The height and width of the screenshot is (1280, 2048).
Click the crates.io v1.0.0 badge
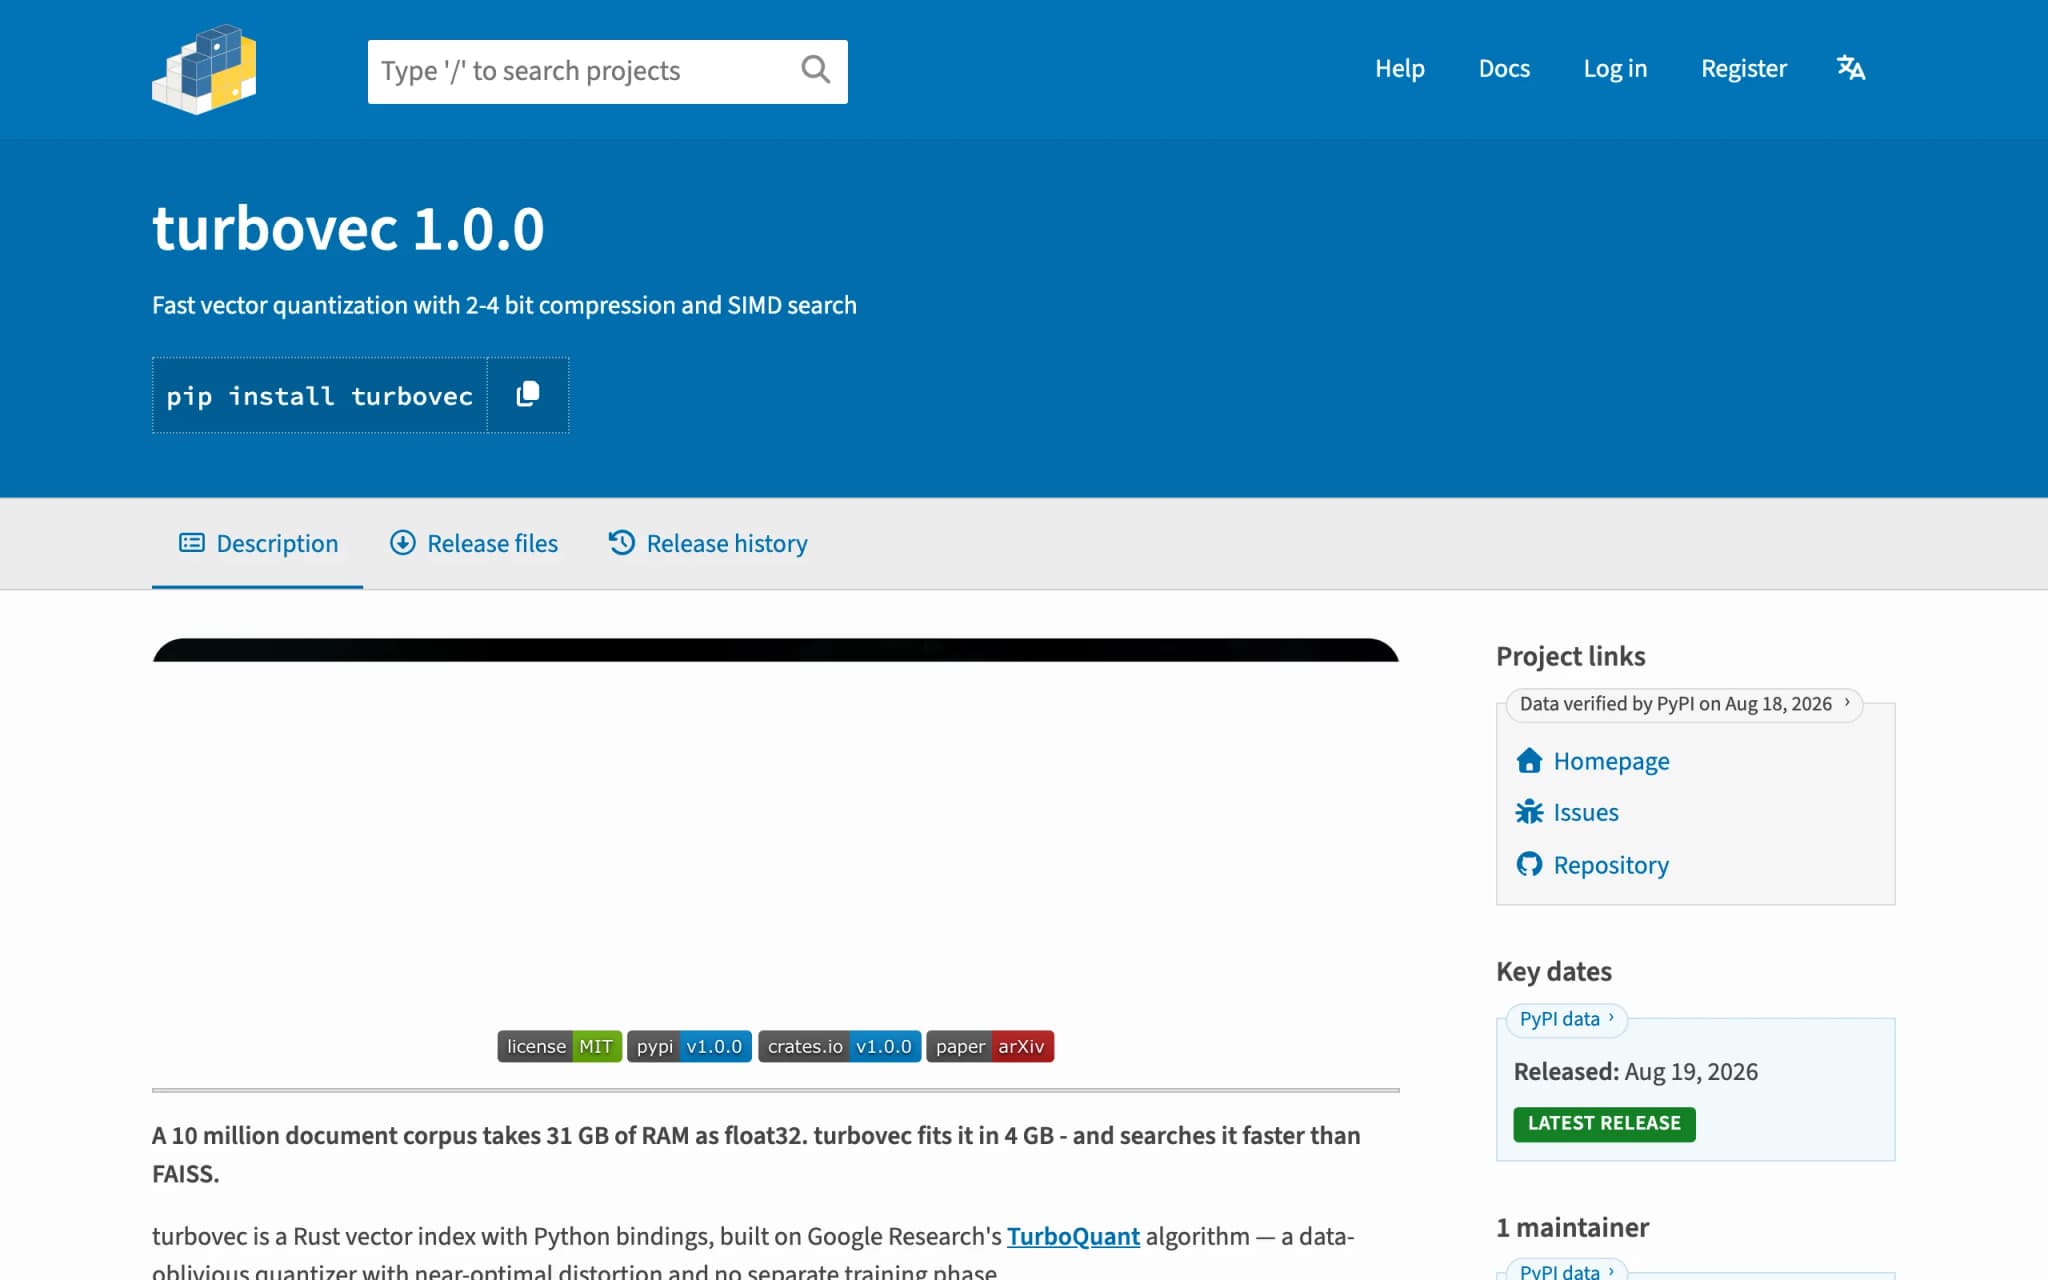tap(839, 1046)
